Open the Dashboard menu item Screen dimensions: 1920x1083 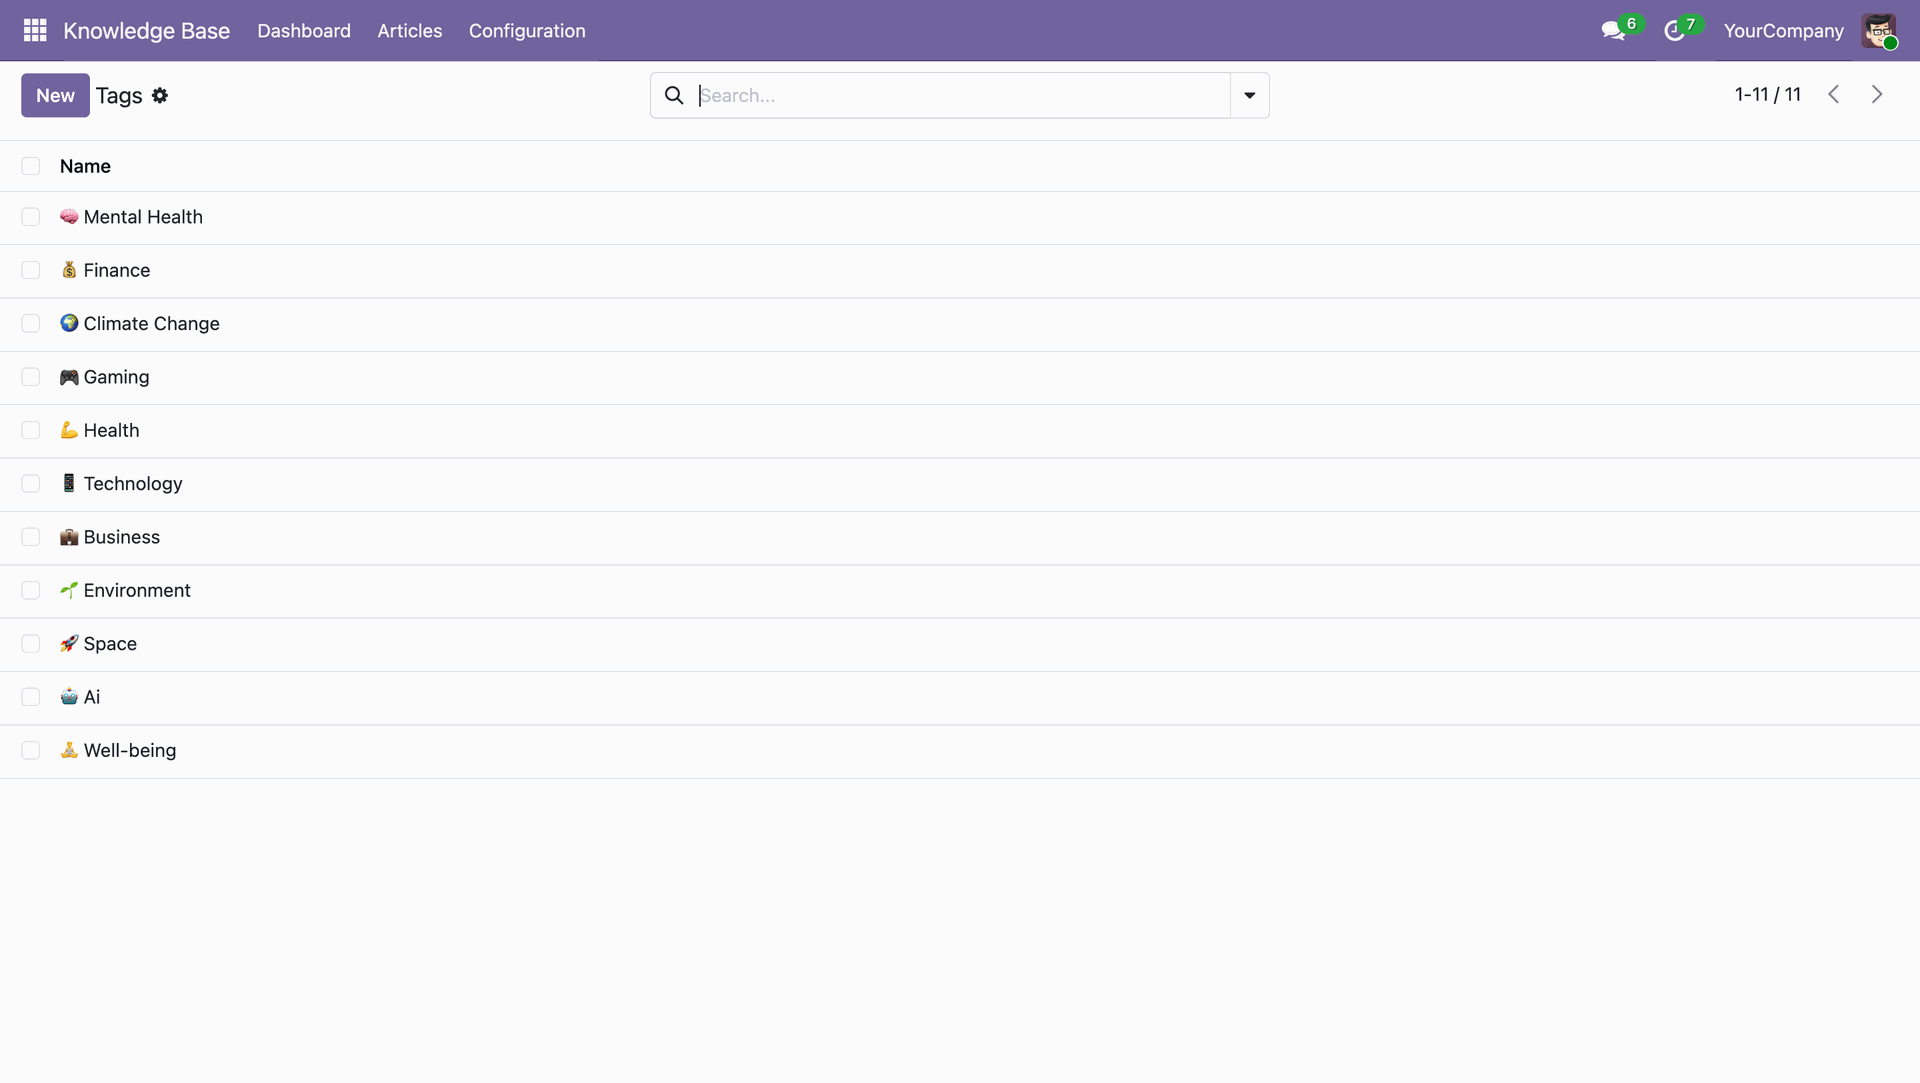[x=304, y=31]
